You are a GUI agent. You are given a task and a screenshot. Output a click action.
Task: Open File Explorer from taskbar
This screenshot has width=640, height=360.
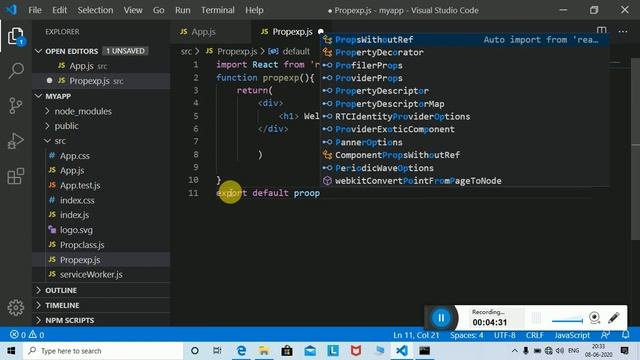click(264, 351)
